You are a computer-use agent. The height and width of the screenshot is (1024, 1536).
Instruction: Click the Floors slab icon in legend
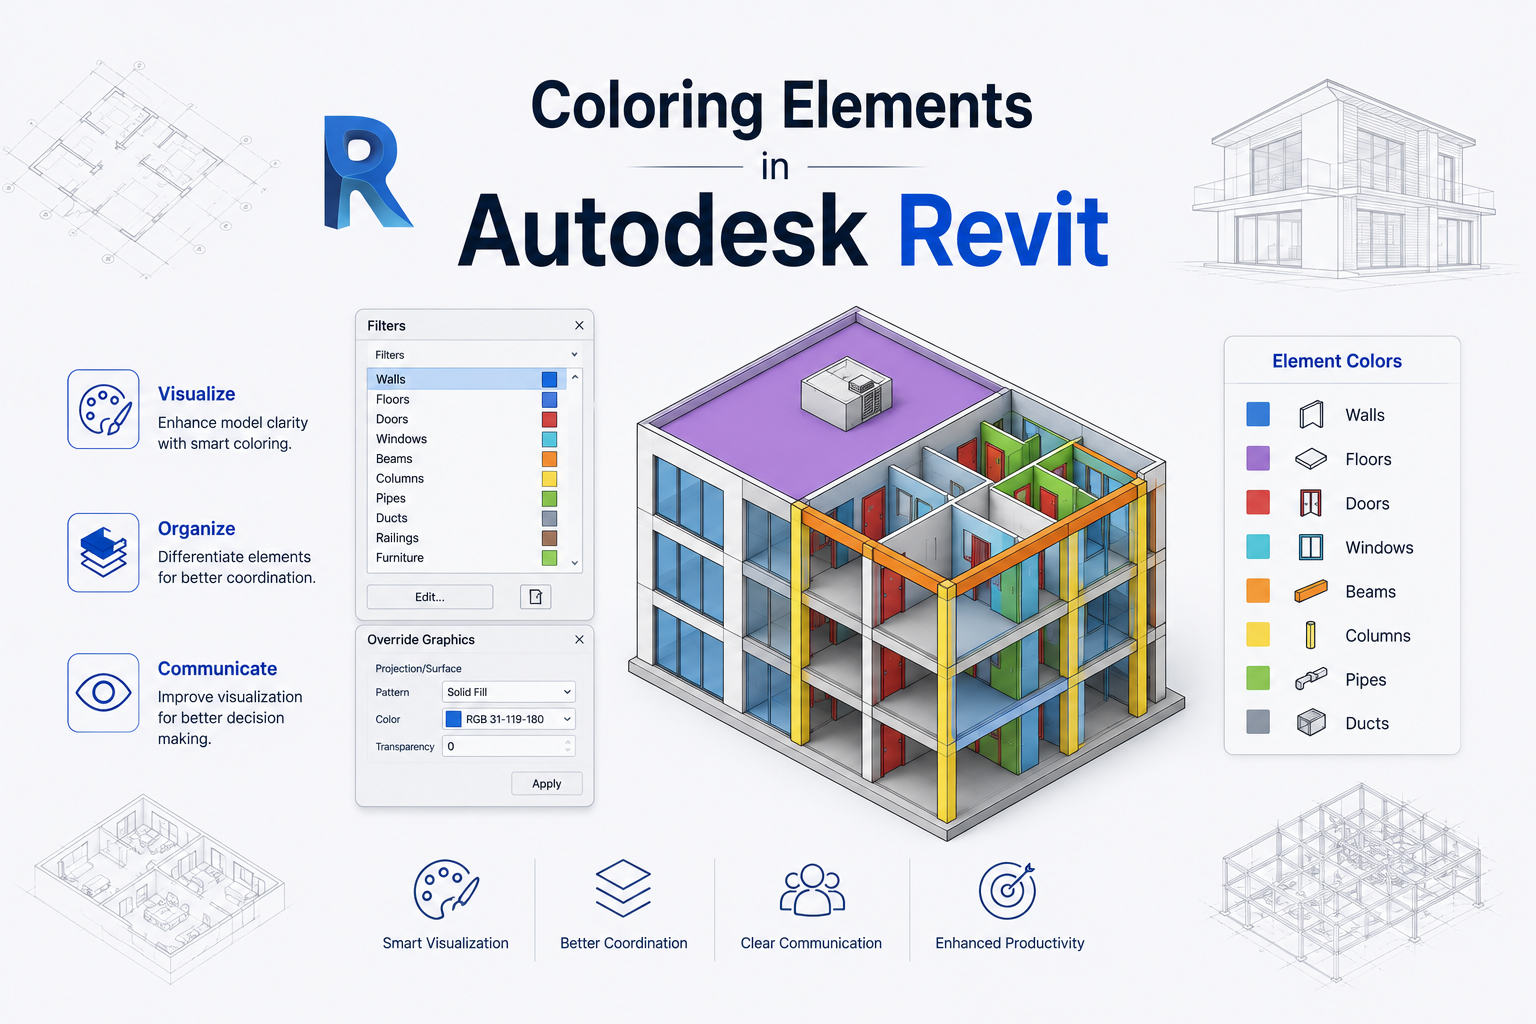pos(1311,459)
